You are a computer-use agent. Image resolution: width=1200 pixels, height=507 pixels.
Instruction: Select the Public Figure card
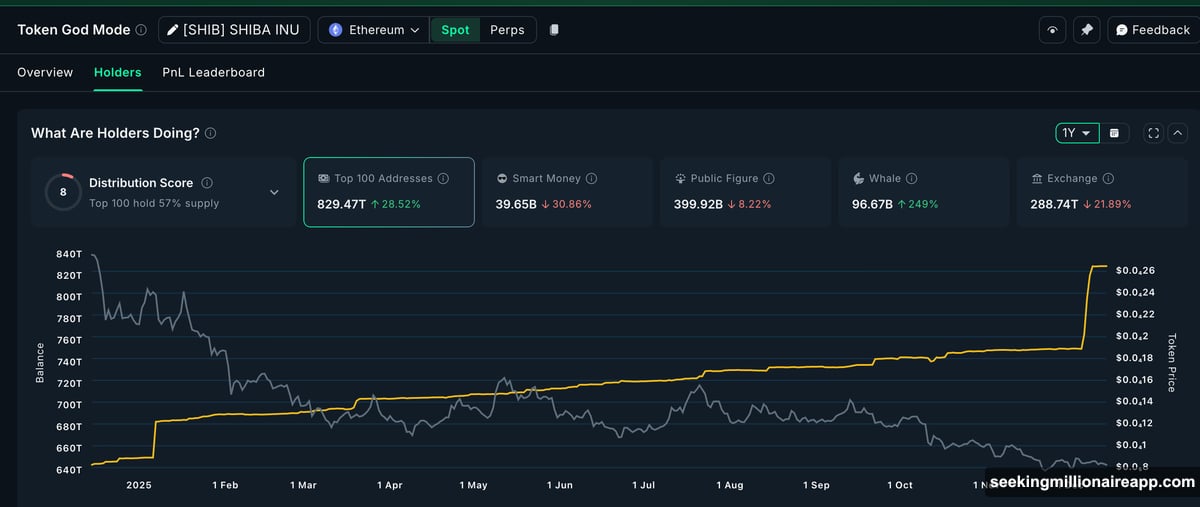746,192
